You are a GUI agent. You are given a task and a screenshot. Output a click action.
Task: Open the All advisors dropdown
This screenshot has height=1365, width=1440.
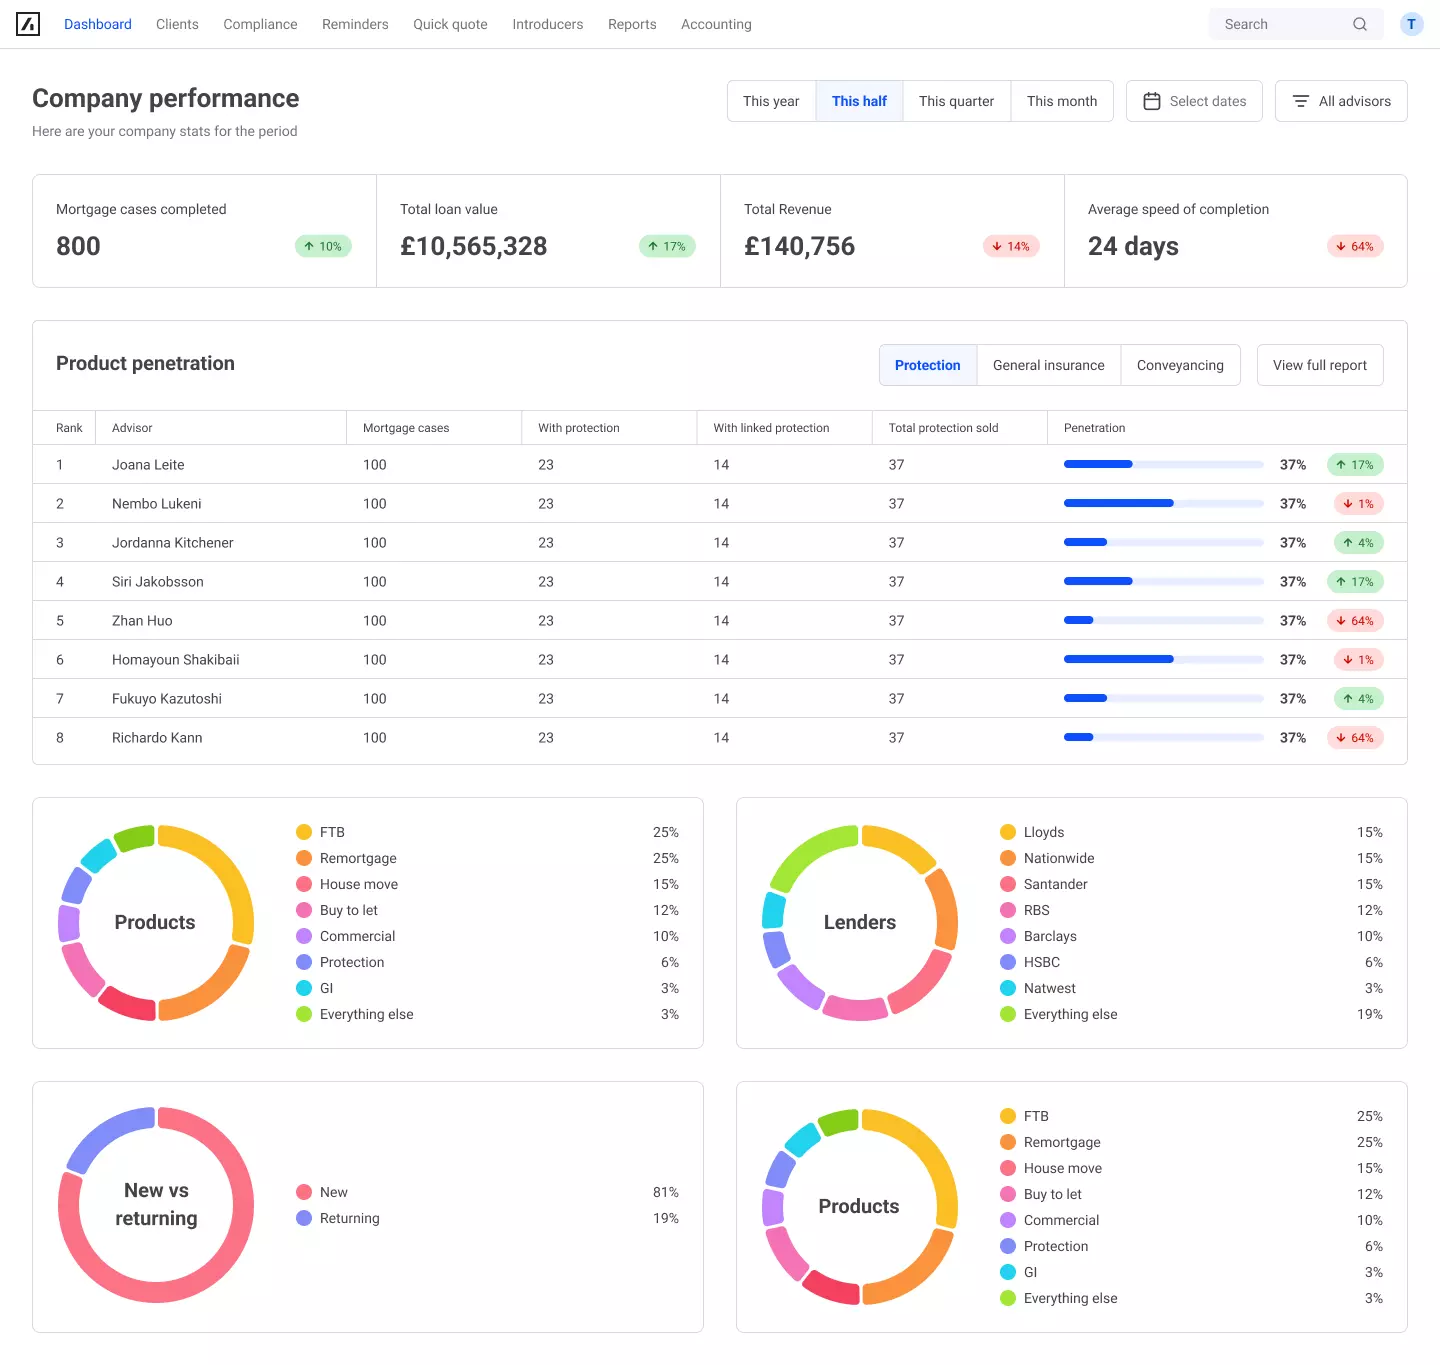(x=1341, y=100)
